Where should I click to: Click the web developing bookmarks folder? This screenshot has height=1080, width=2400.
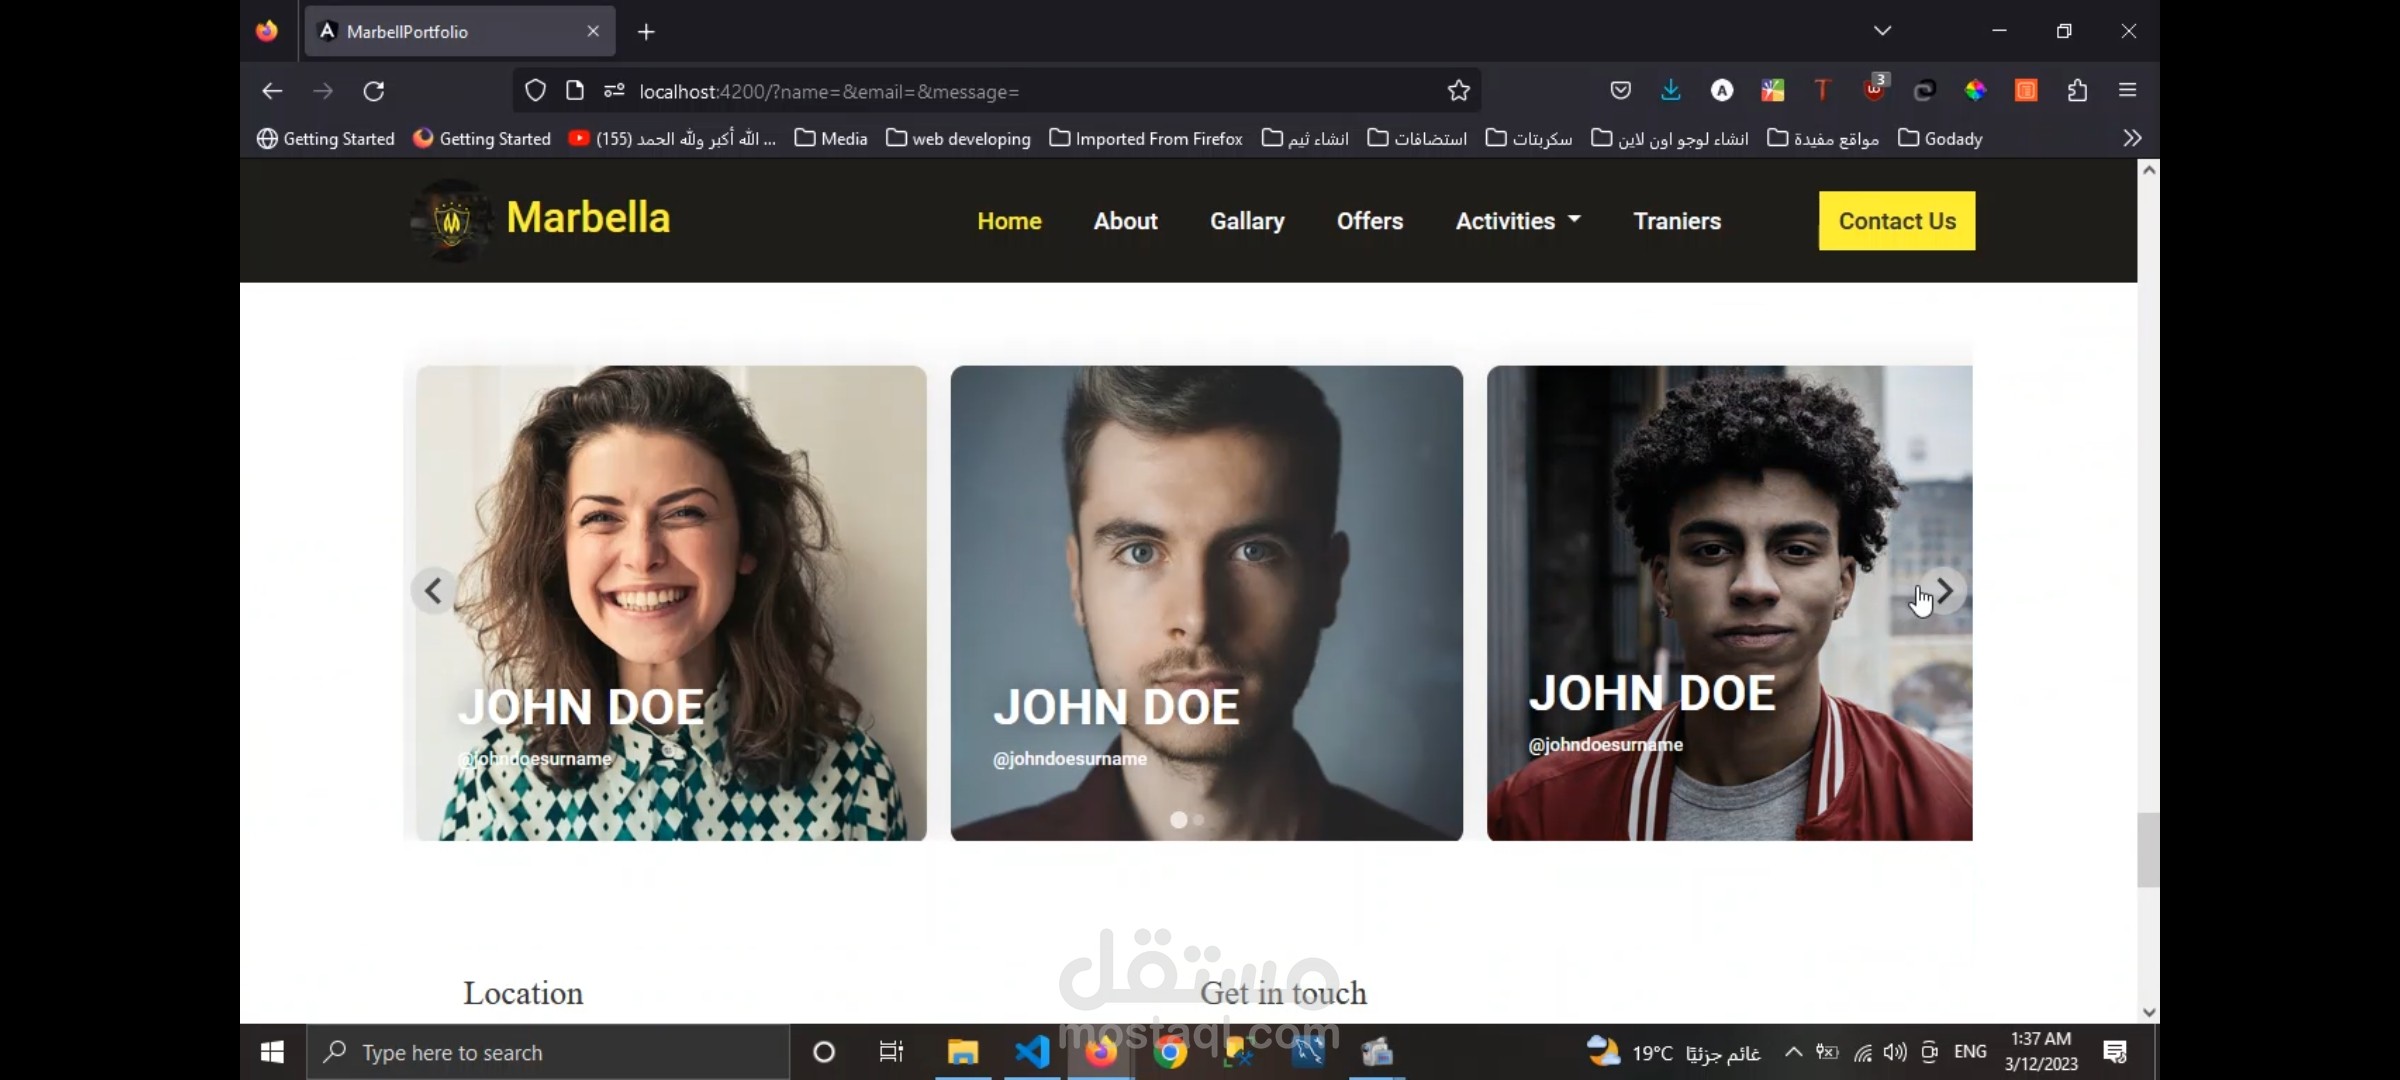pos(958,139)
